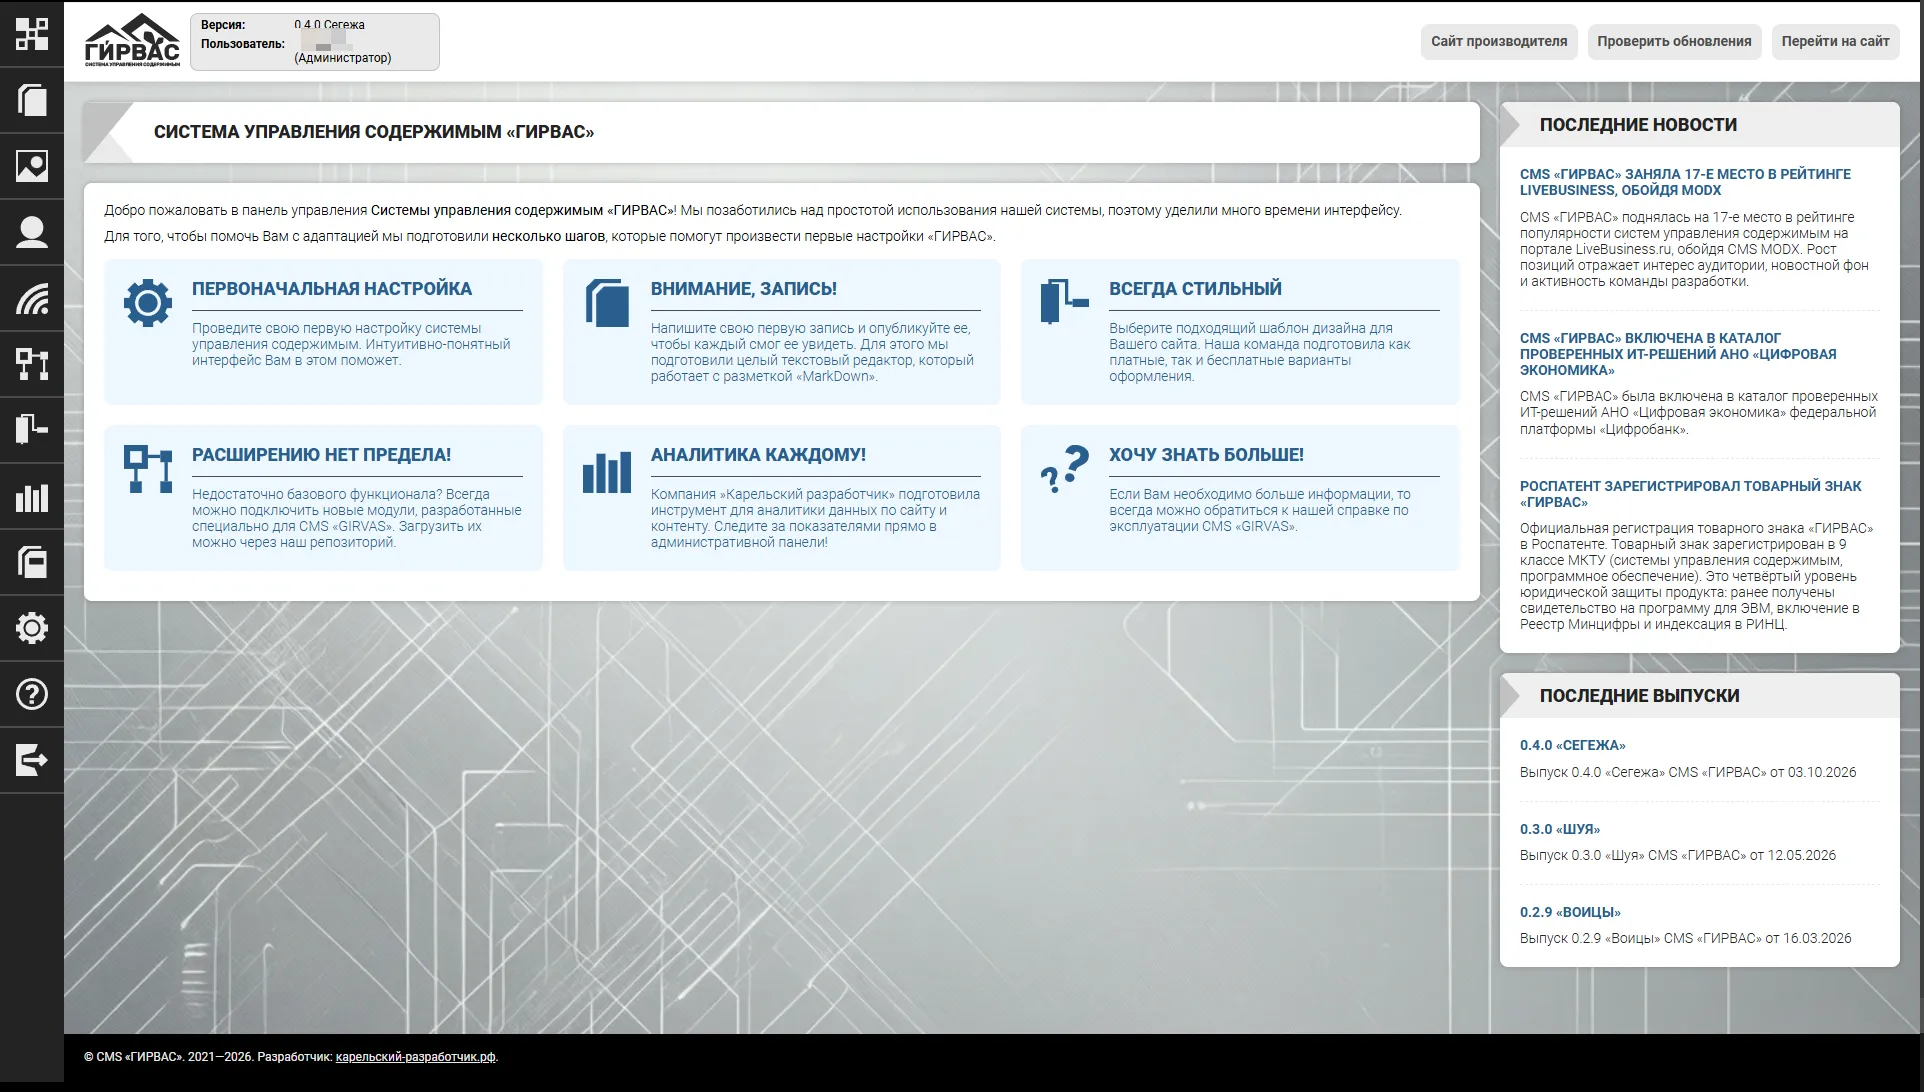Open release 0.3.0 «Шуя» link
Viewport: 1924px width, 1092px height.
1560,829
